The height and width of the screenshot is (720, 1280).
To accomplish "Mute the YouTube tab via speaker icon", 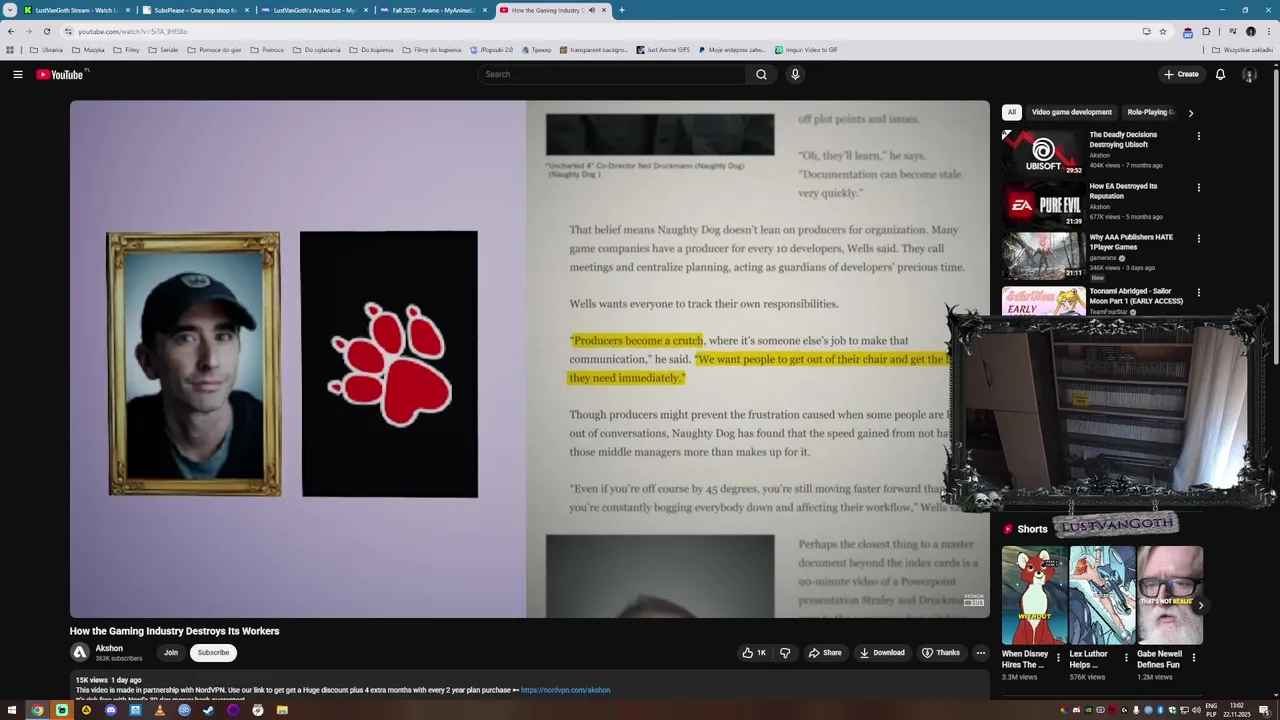I will [591, 10].
